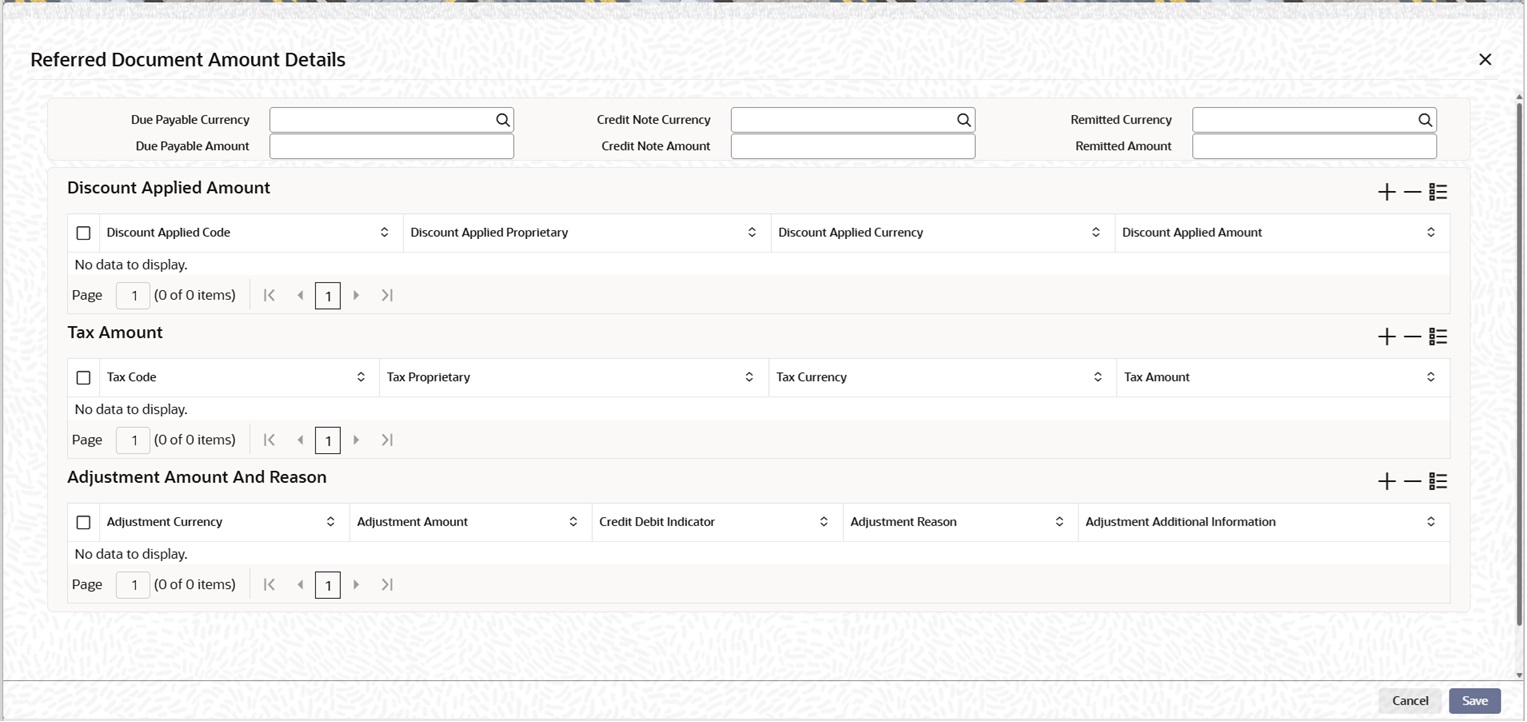
Task: Sort by Tax Amount column
Action: point(1431,378)
